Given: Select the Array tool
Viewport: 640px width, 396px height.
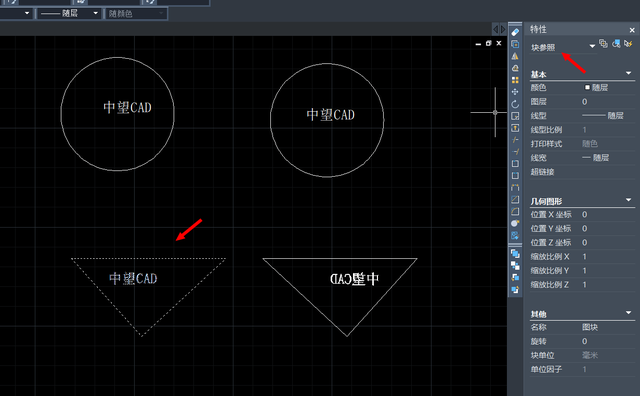Looking at the screenshot, I should 515,80.
